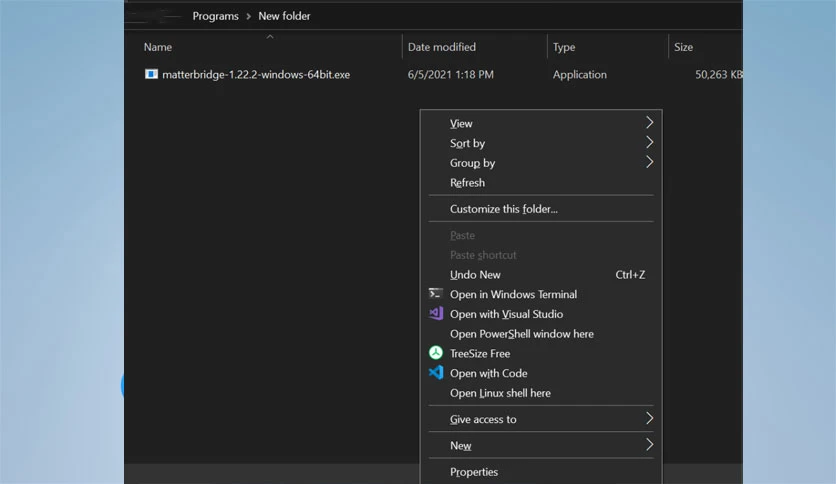Sort by the Type column header
The image size is (836, 484).
[x=564, y=47]
